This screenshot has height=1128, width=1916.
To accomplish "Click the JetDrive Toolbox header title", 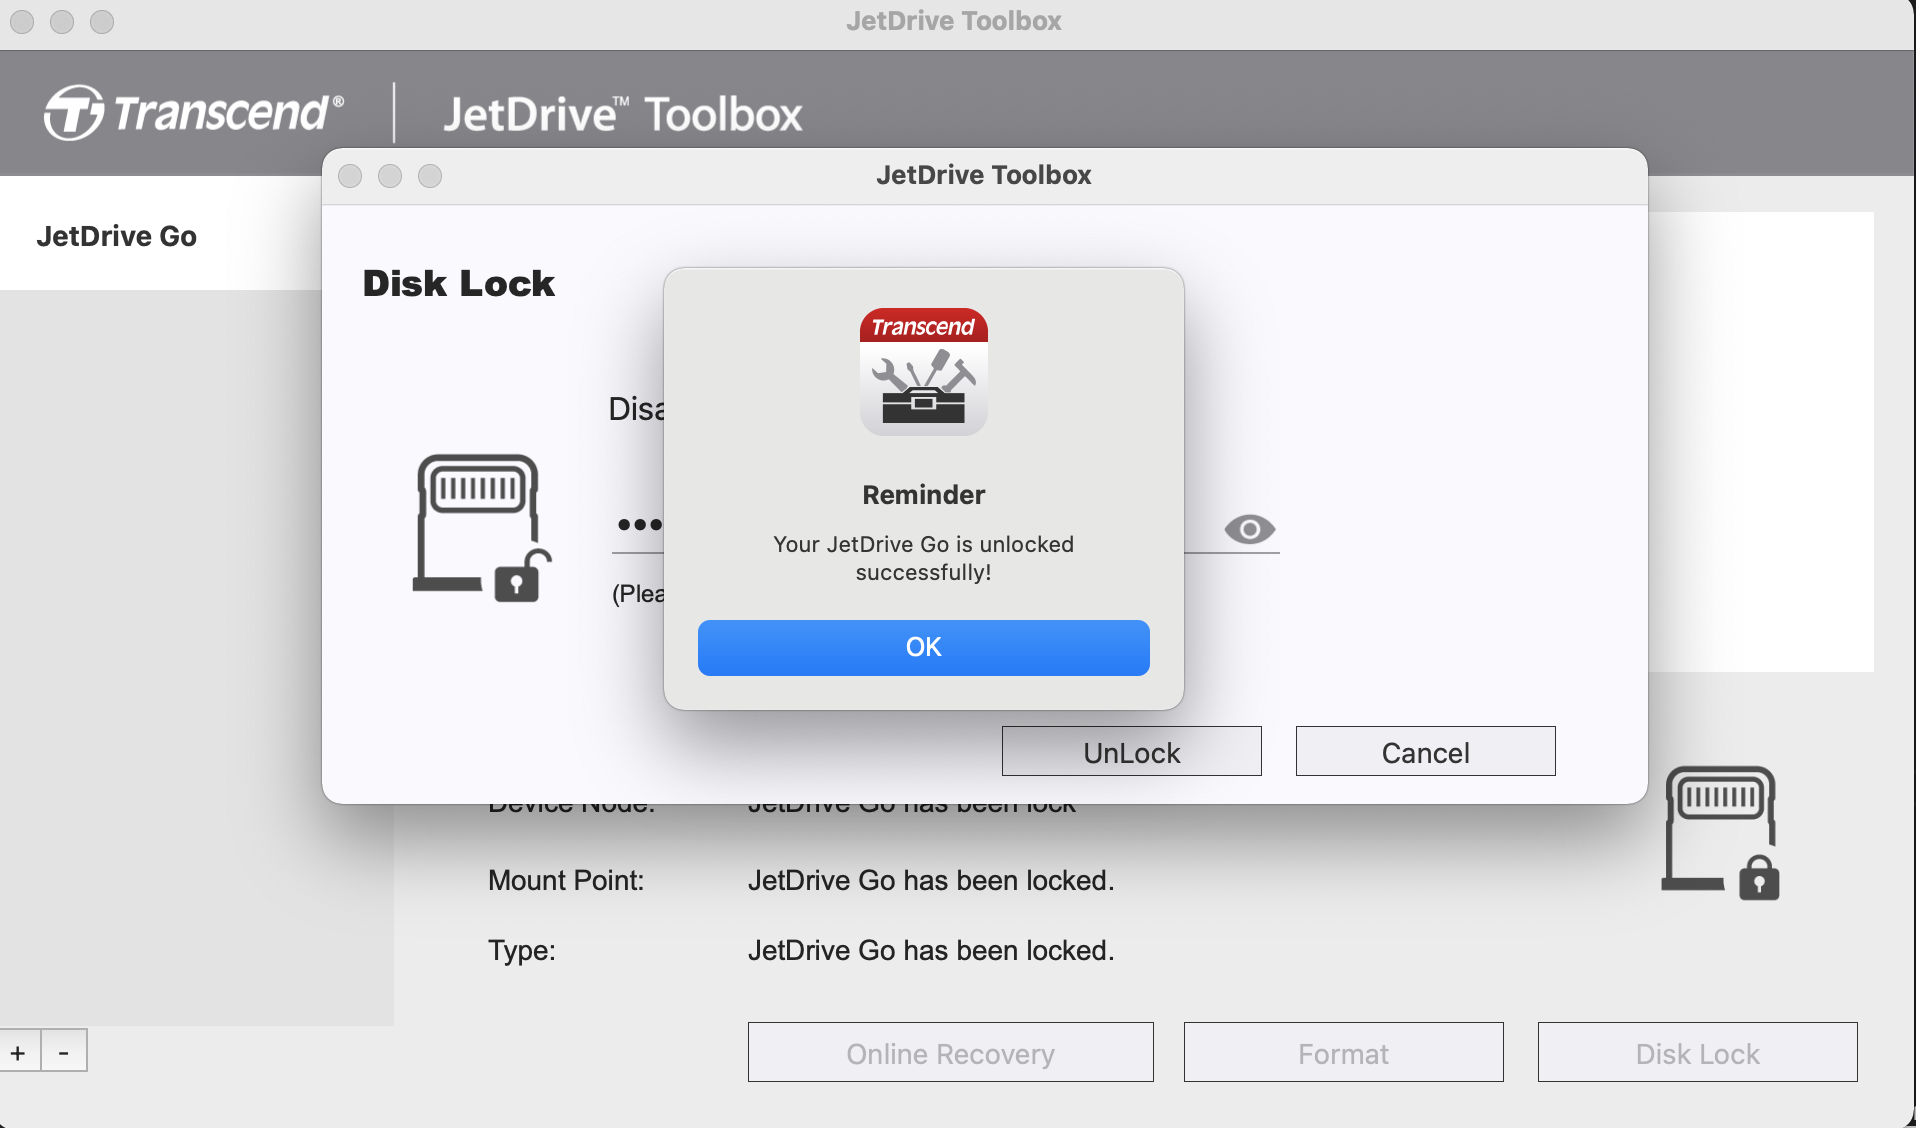I will tap(623, 114).
